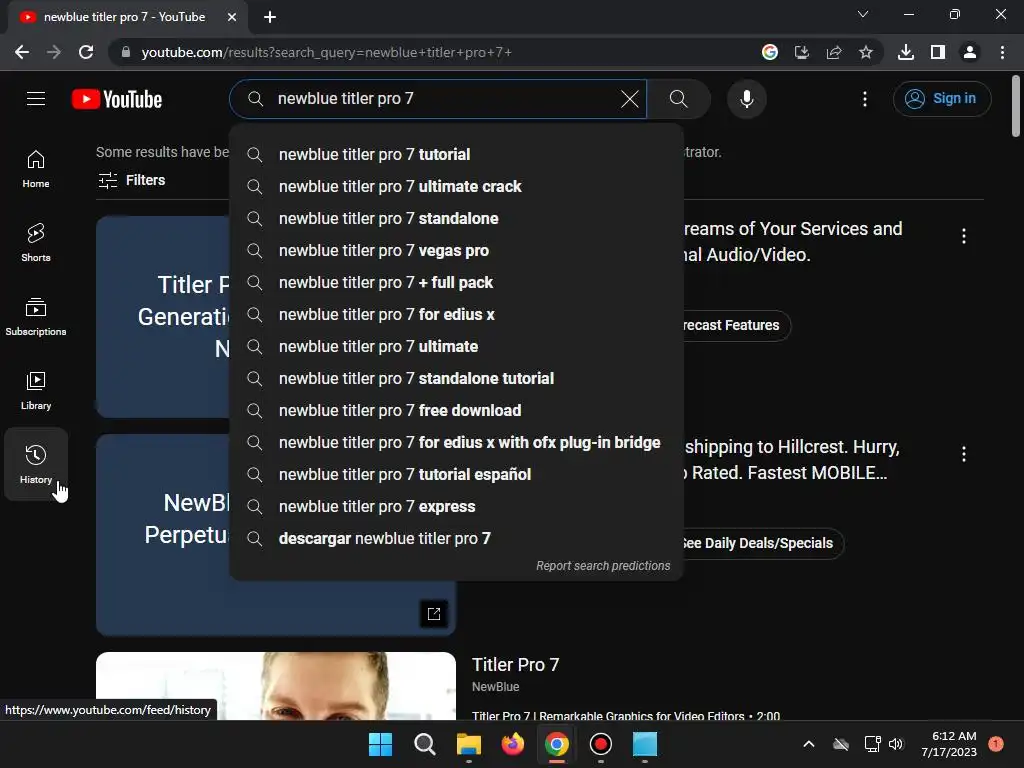Pick the suggestion ending in just 'standalone'

click(x=456, y=219)
